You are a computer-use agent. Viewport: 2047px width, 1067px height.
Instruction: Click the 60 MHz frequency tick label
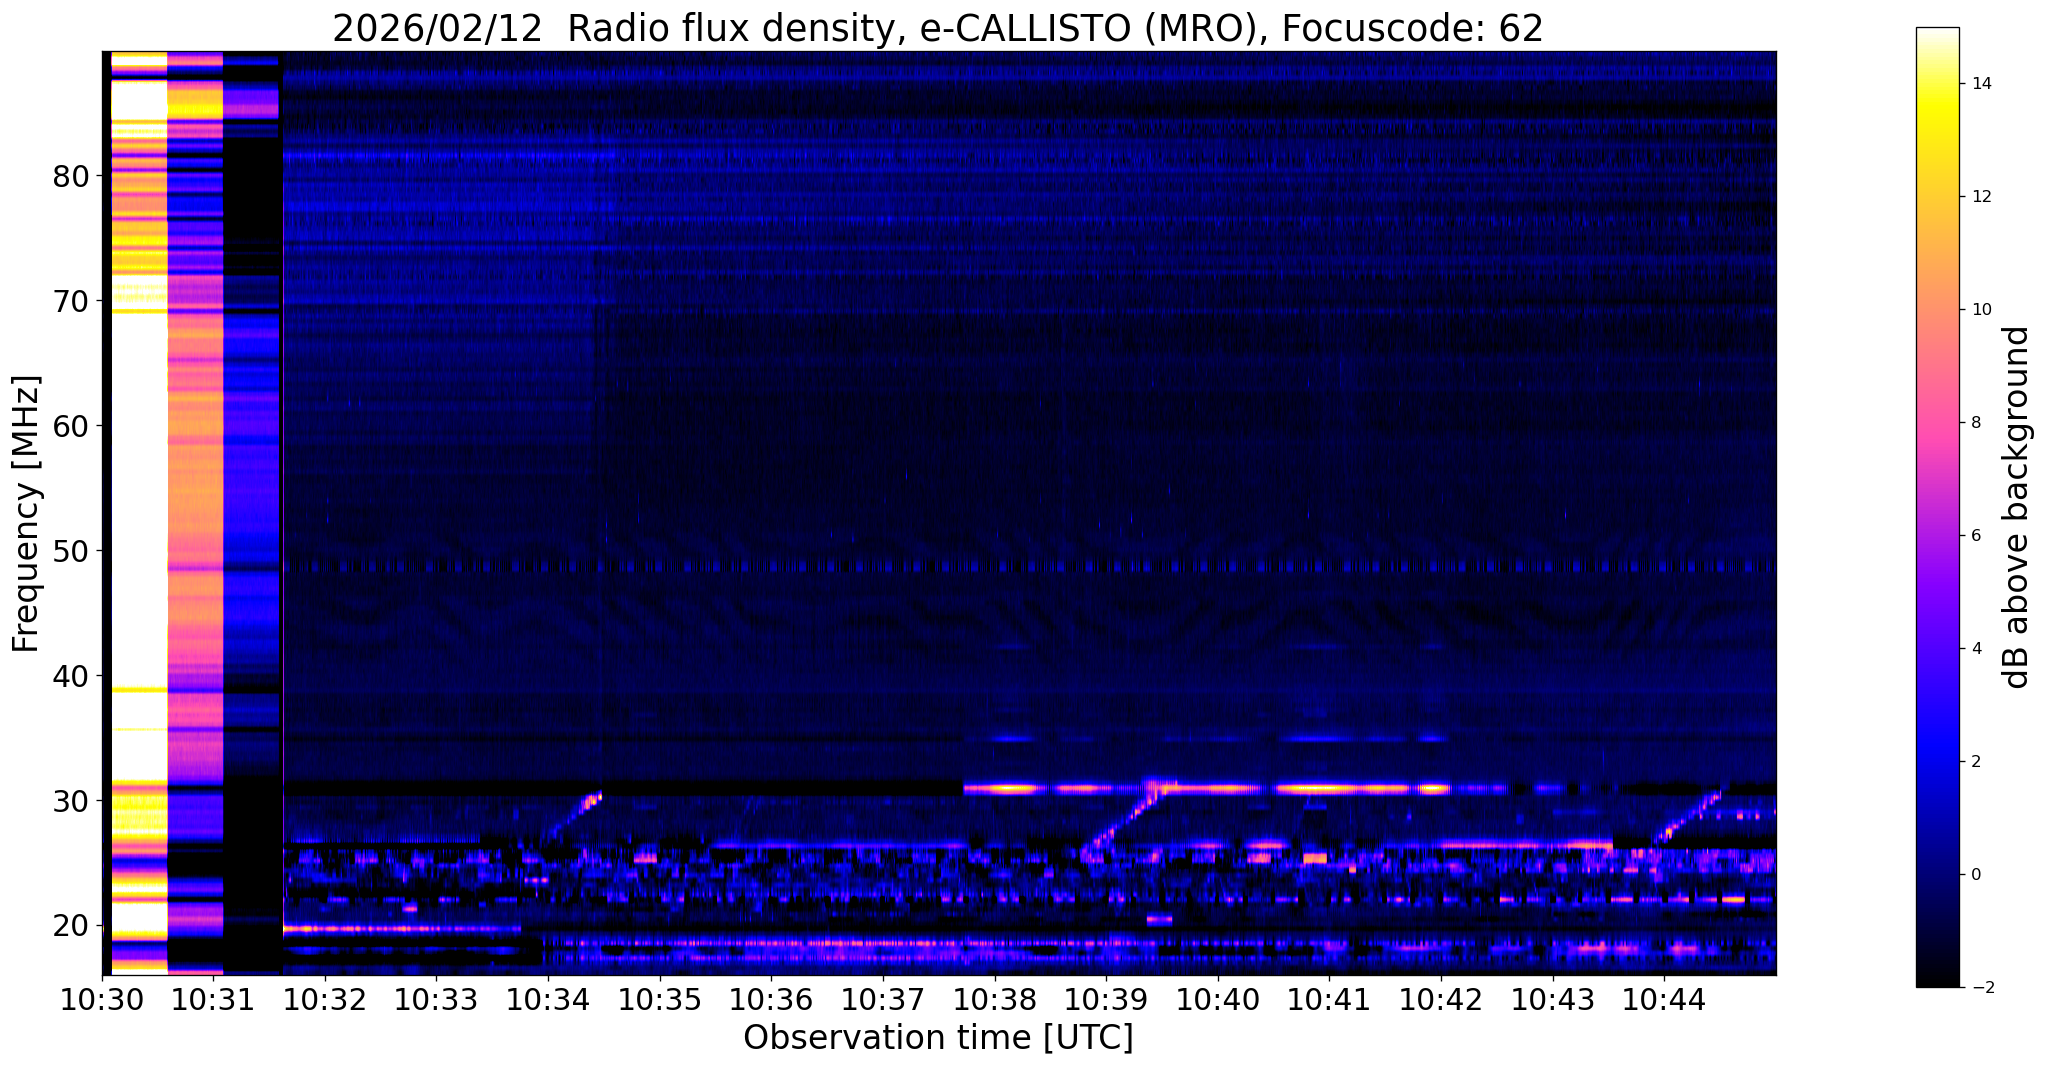pyautogui.click(x=70, y=426)
